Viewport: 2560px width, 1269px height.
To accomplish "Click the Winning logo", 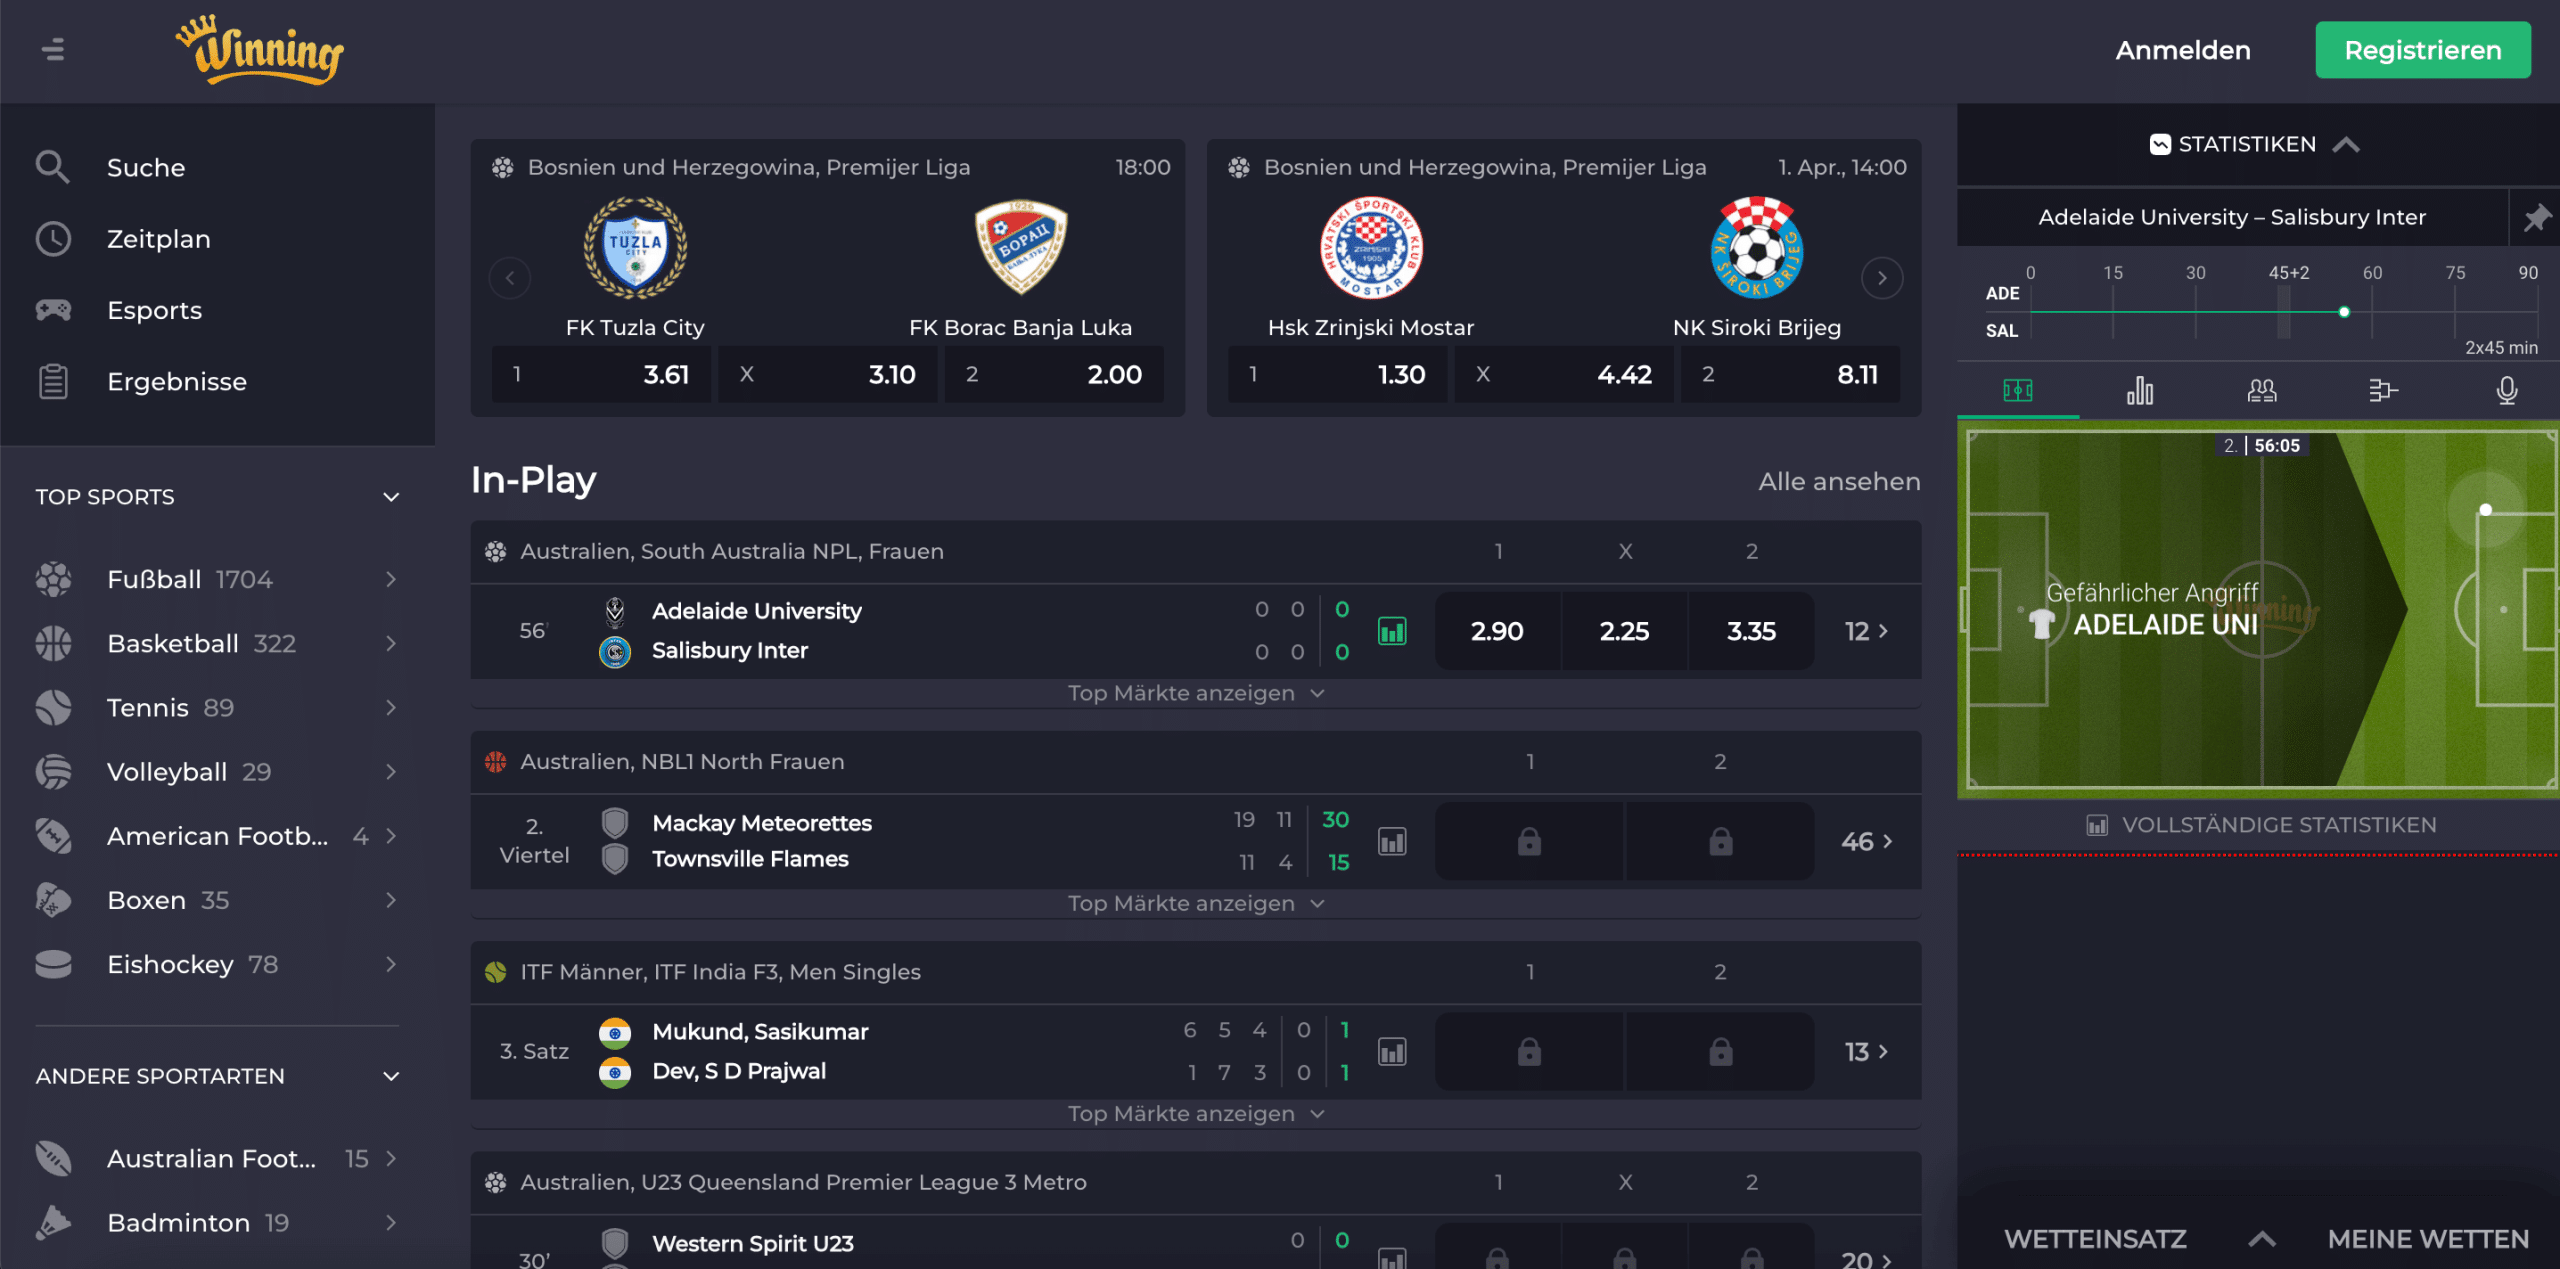I will click(x=260, y=50).
